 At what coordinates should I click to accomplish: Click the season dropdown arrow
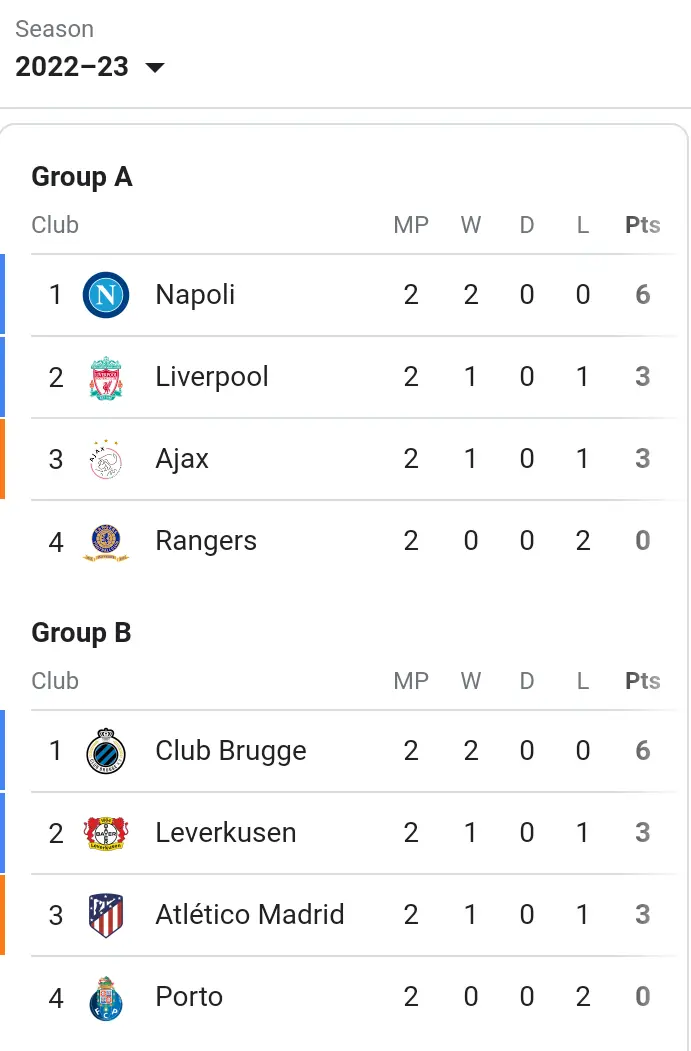155,67
